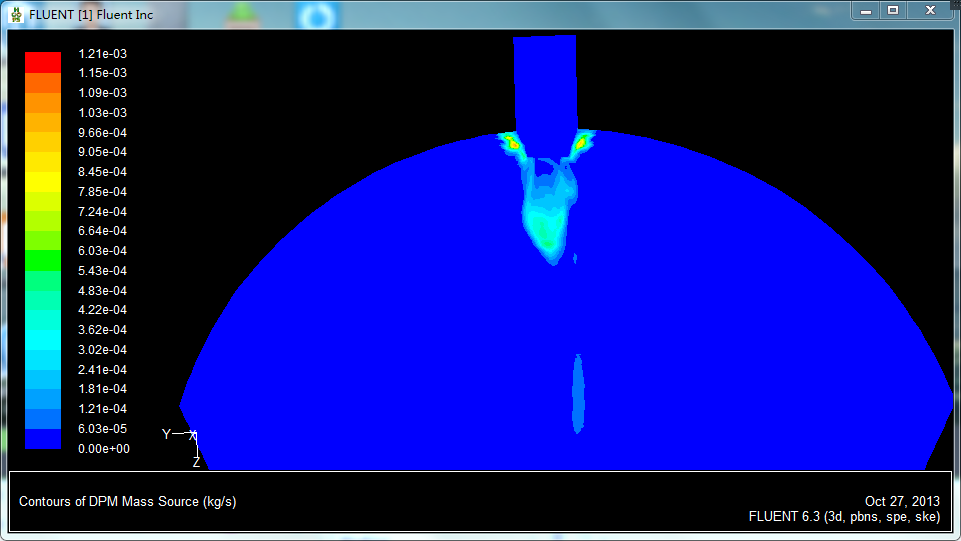The width and height of the screenshot is (961, 541).
Task: Click the right hotspot near the inlet
Action: point(579,144)
